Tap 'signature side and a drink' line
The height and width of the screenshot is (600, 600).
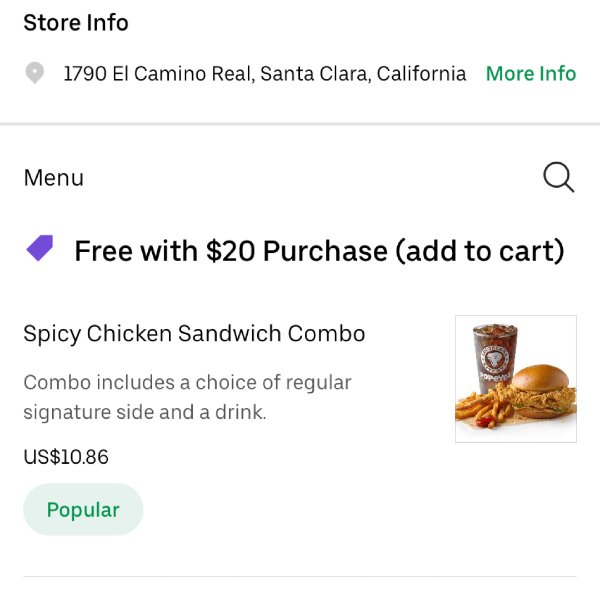click(145, 412)
